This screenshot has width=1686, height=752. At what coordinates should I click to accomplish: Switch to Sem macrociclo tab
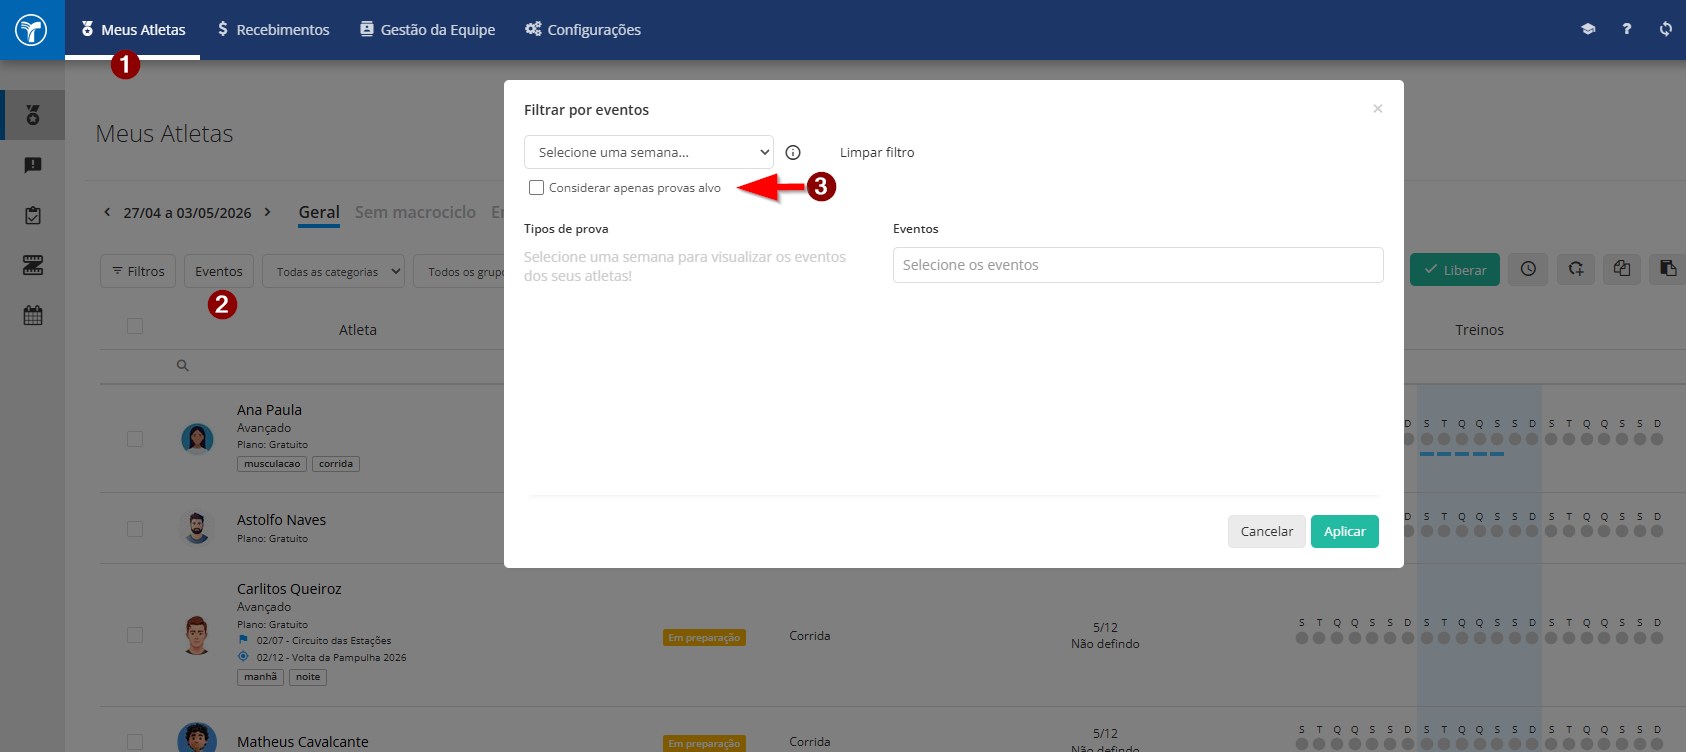click(415, 212)
